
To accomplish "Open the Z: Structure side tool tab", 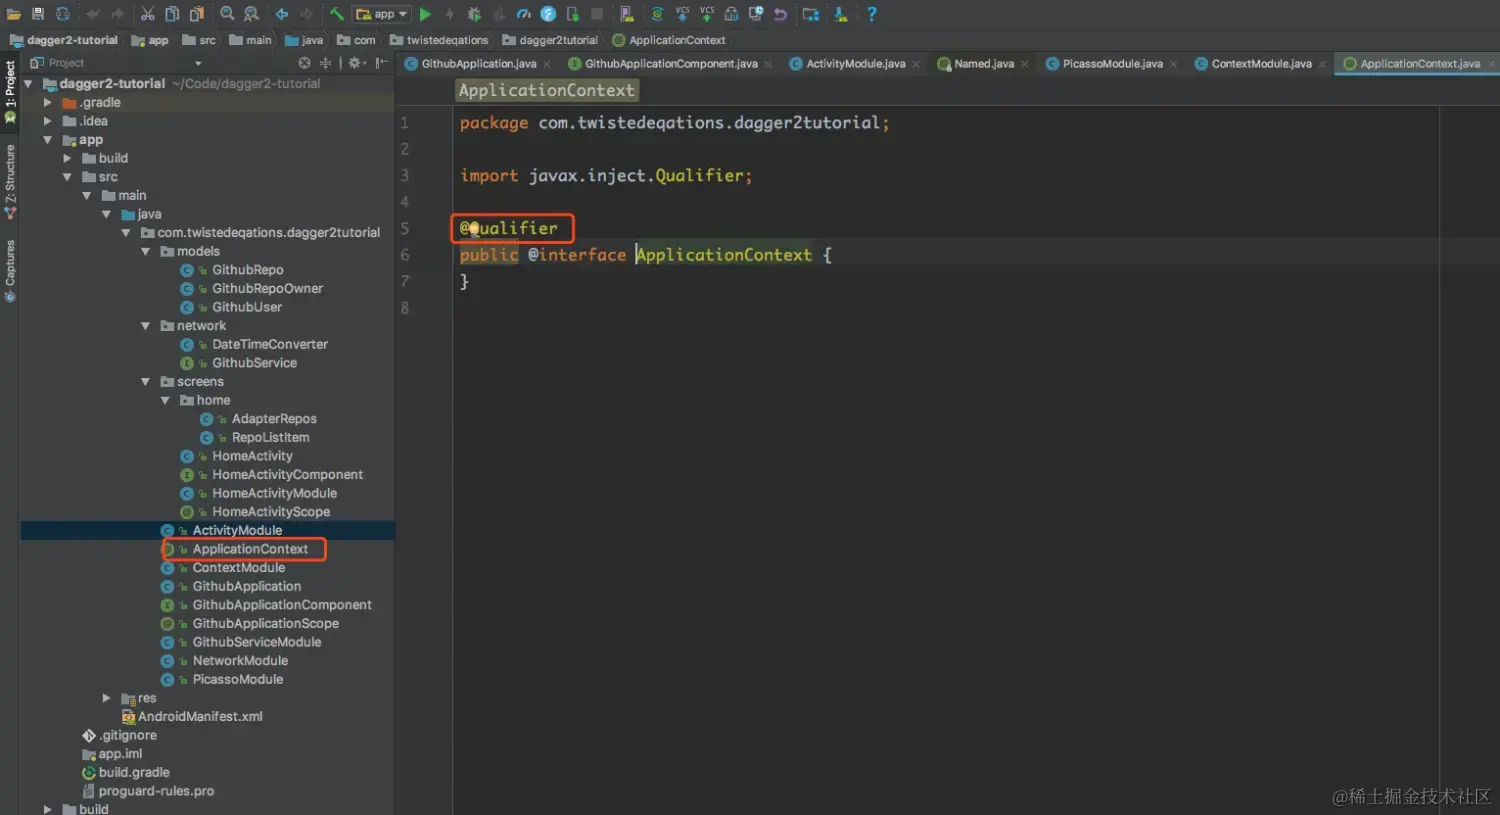I will pos(10,182).
